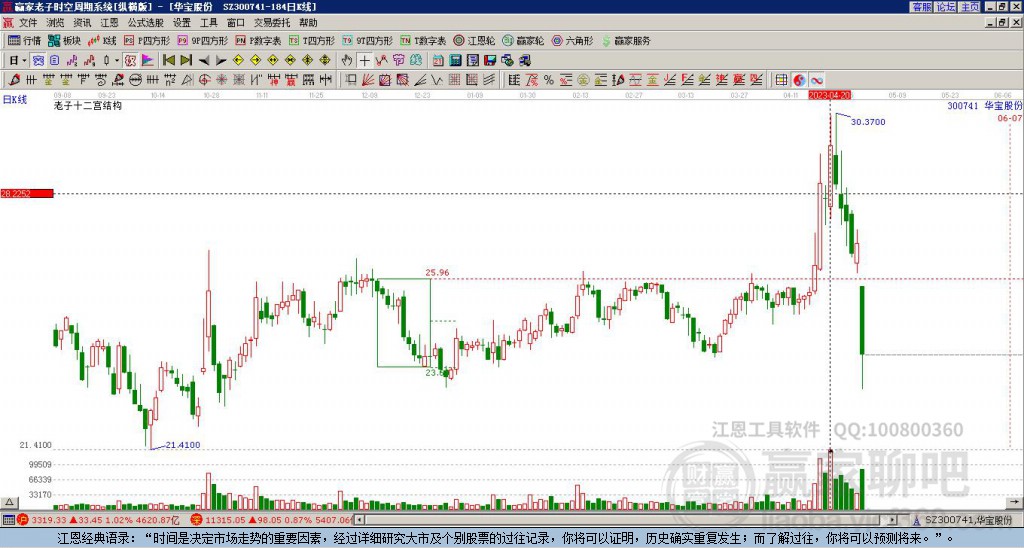Click the 300741 华宝股份 chart title

[985, 105]
